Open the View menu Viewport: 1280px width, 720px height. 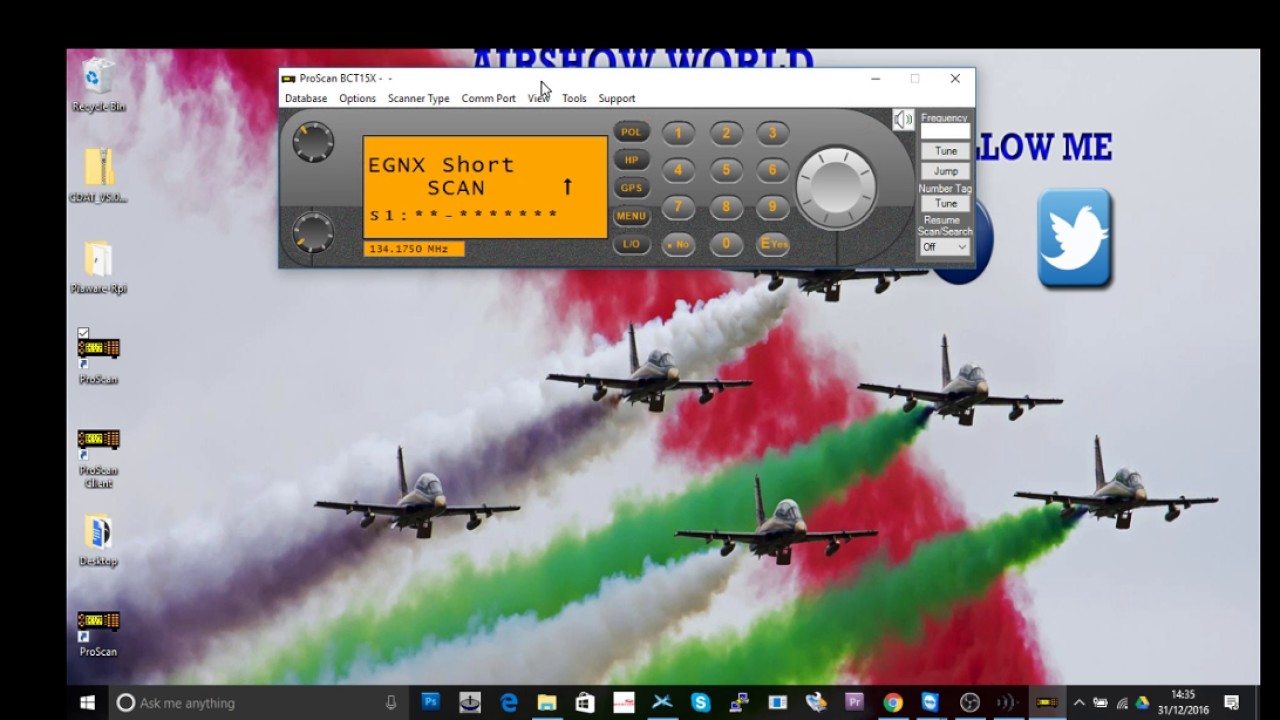[x=538, y=98]
